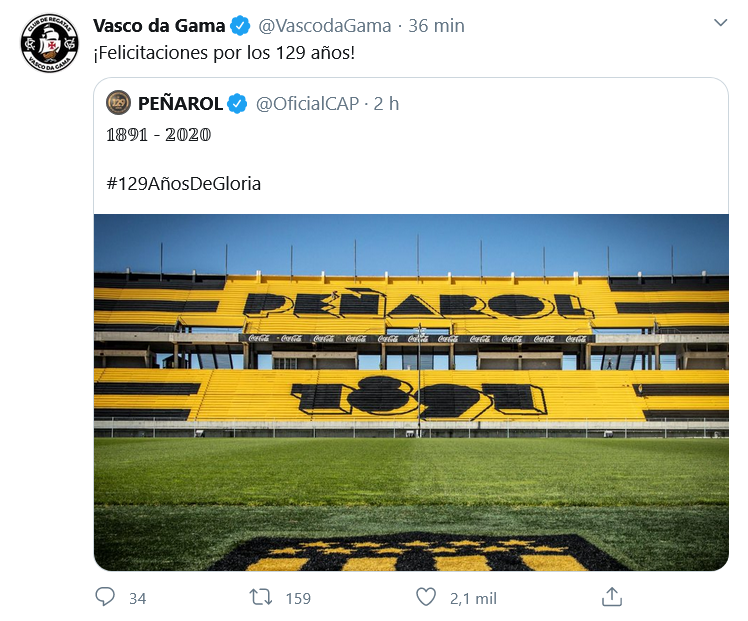This screenshot has height=621, width=748.
Task: Open the small Peñarol avatar in quoted tweet
Action: (118, 102)
